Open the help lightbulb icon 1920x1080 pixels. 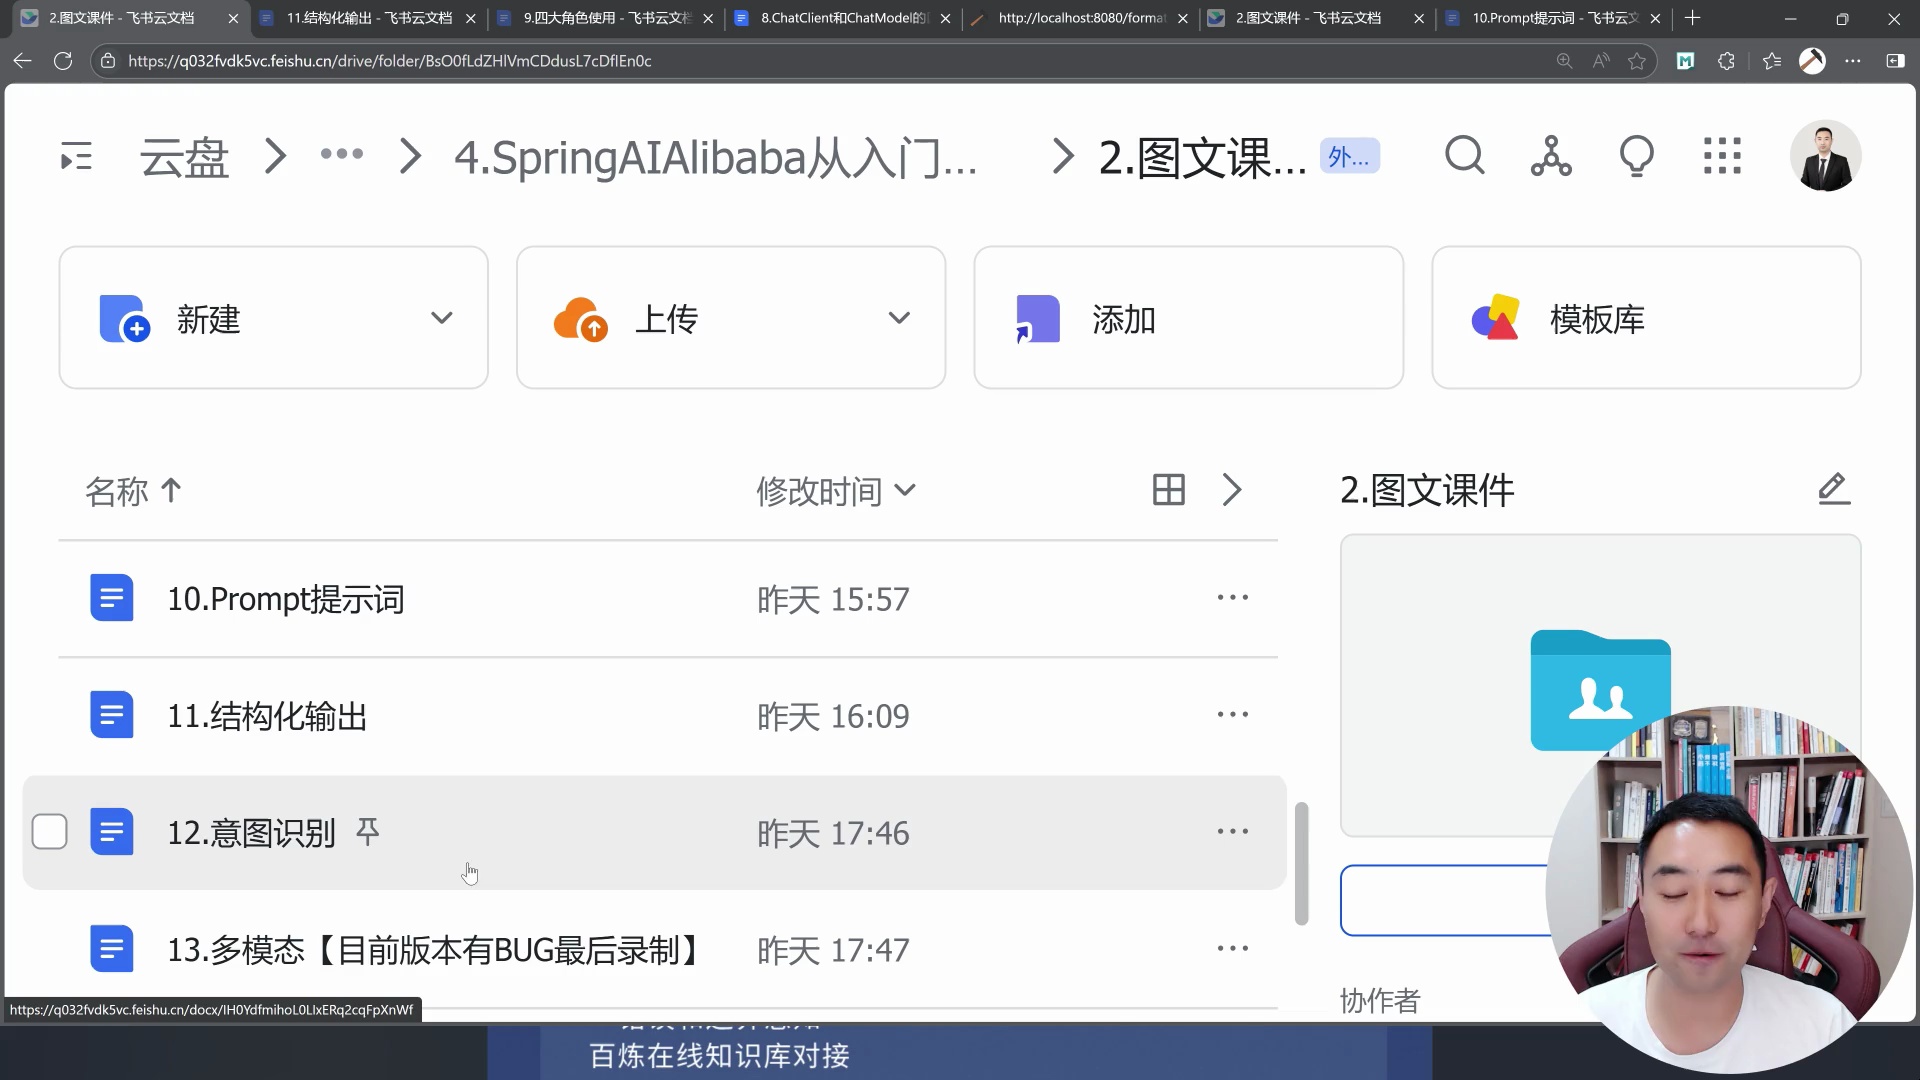(1637, 156)
